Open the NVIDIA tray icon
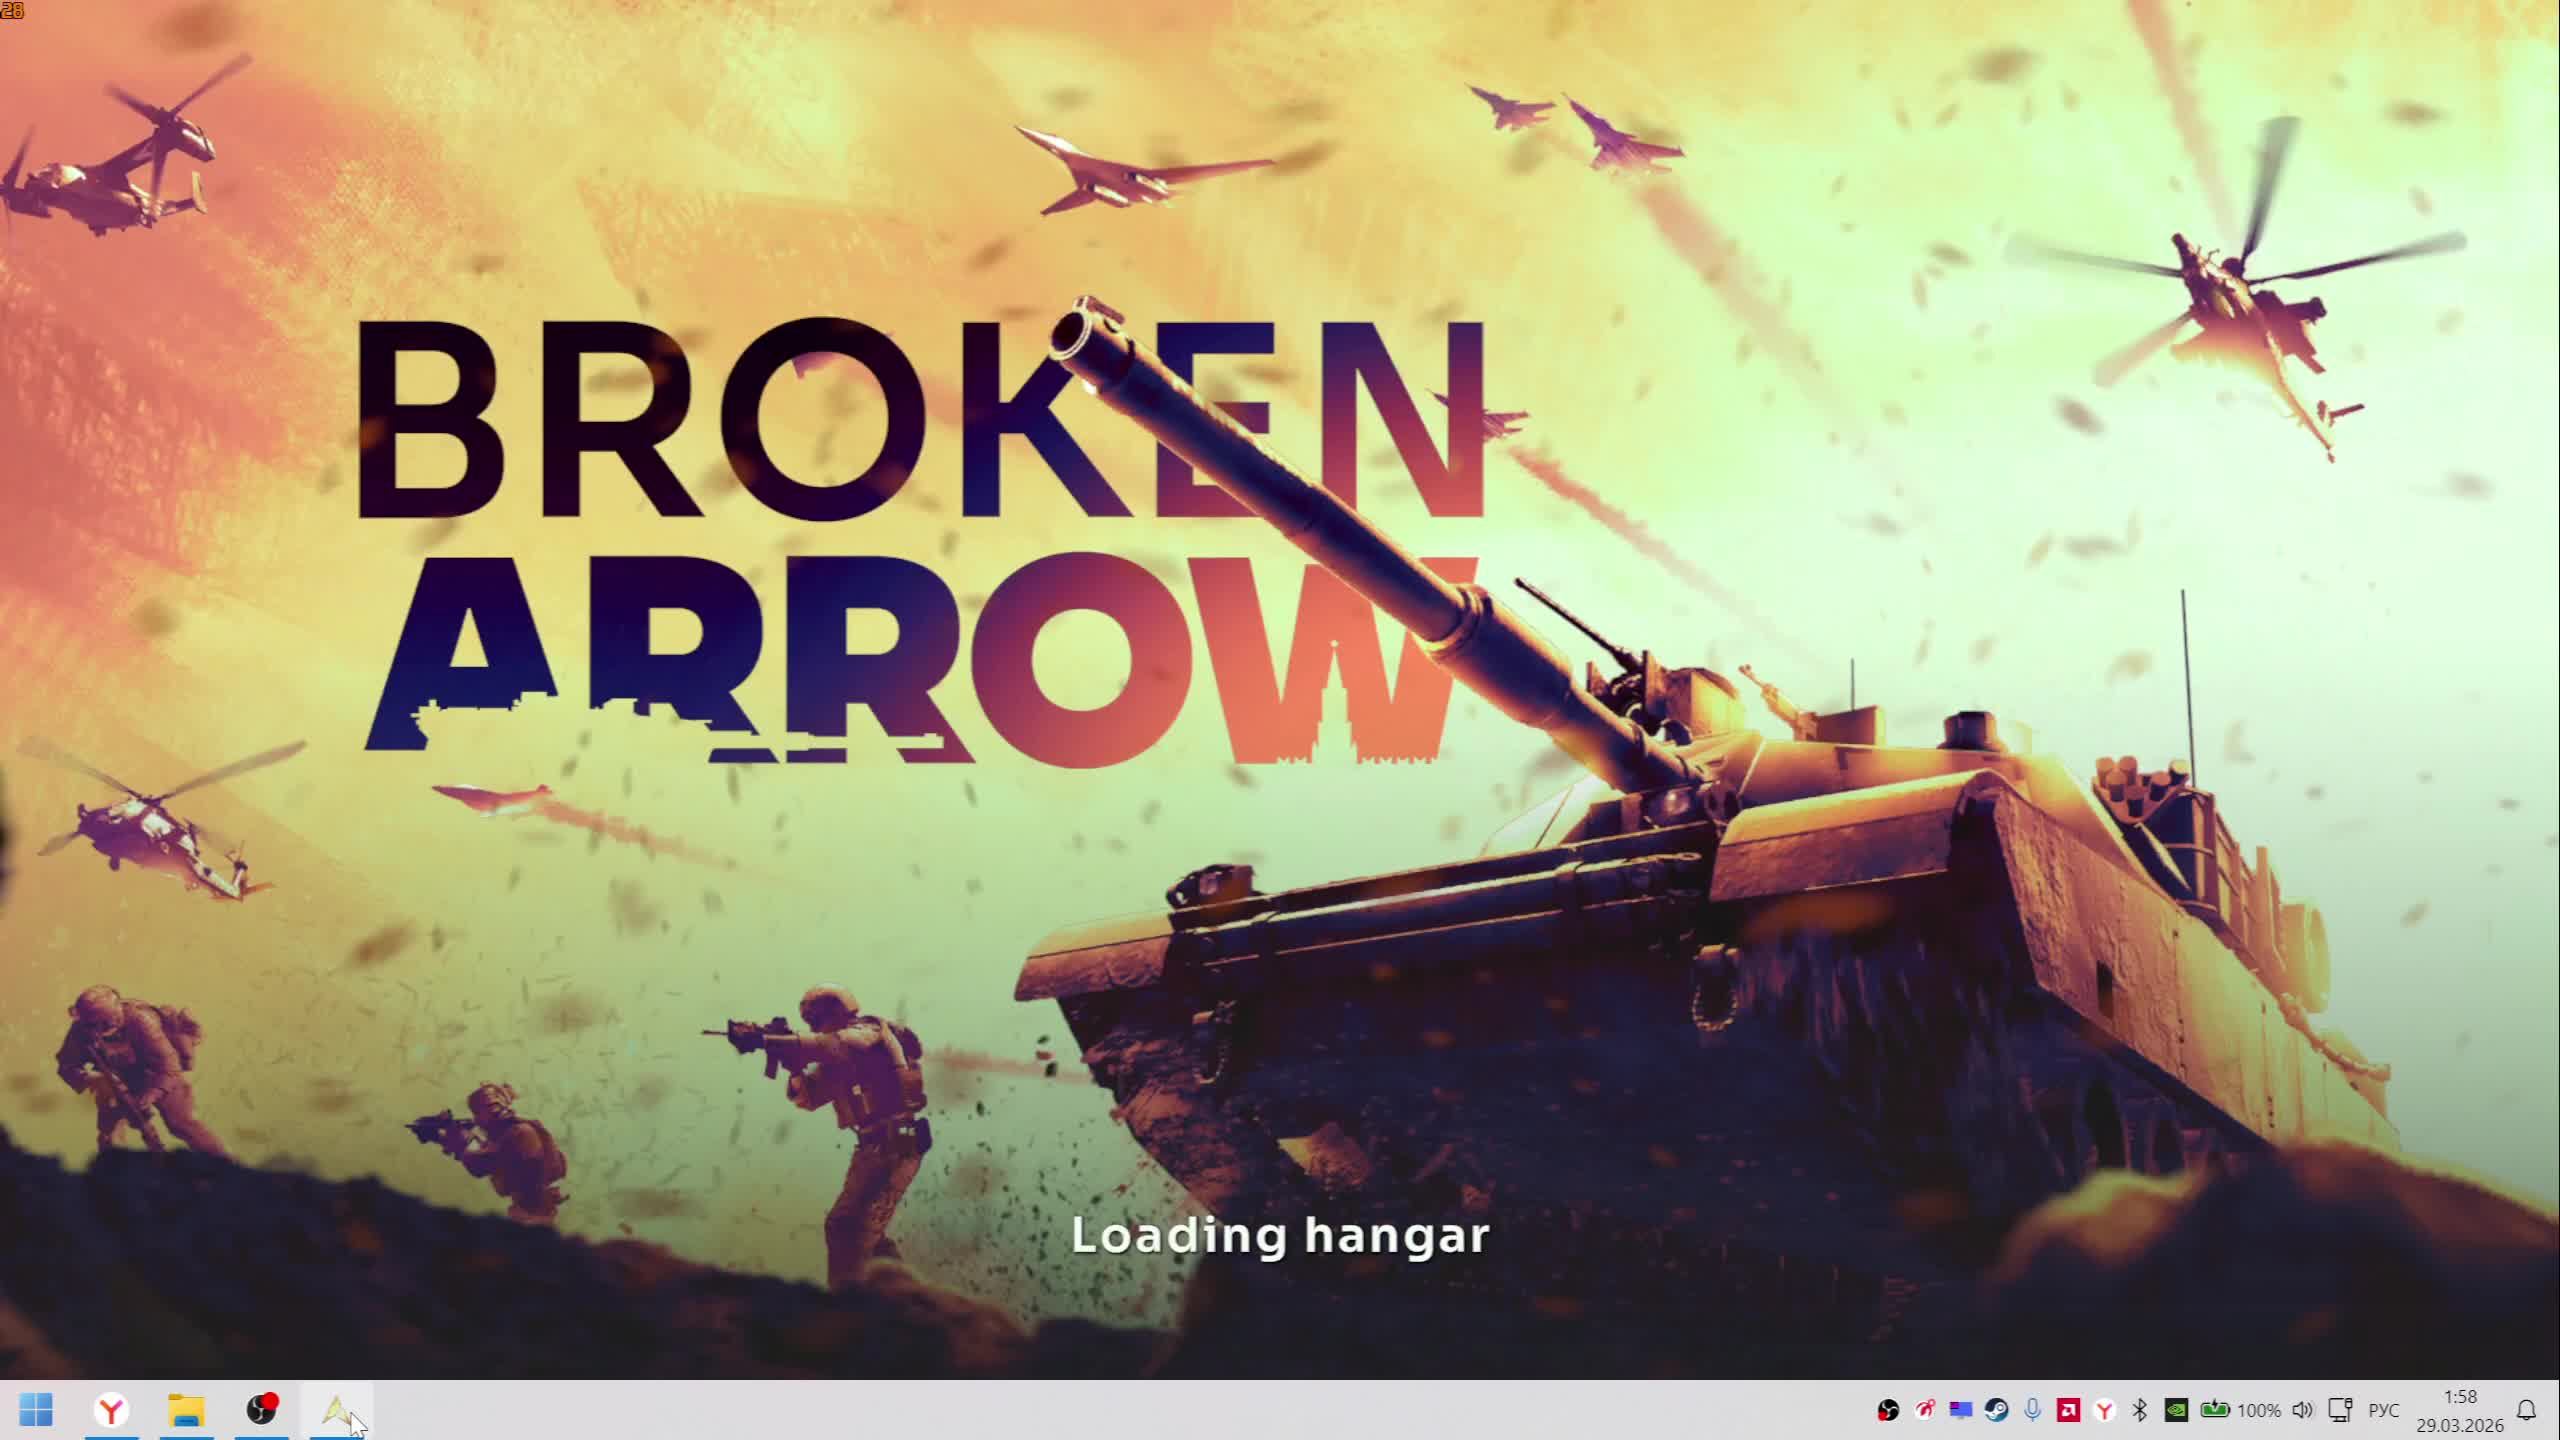The height and width of the screenshot is (1440, 2560). tap(2176, 1410)
